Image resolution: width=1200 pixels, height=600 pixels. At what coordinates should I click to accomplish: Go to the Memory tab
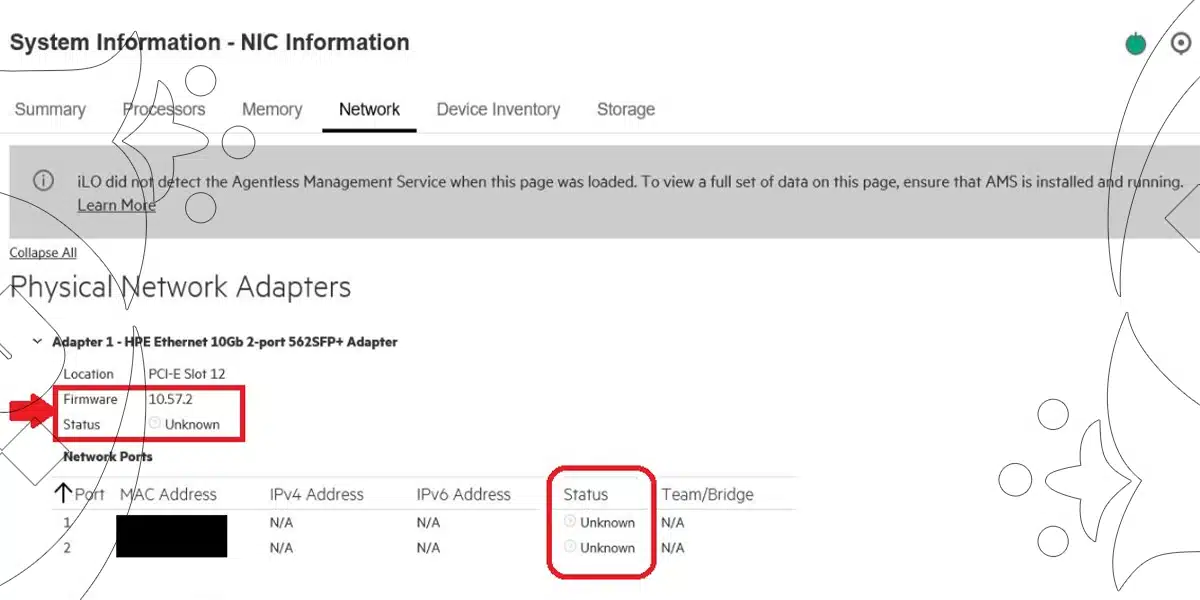[x=272, y=110]
